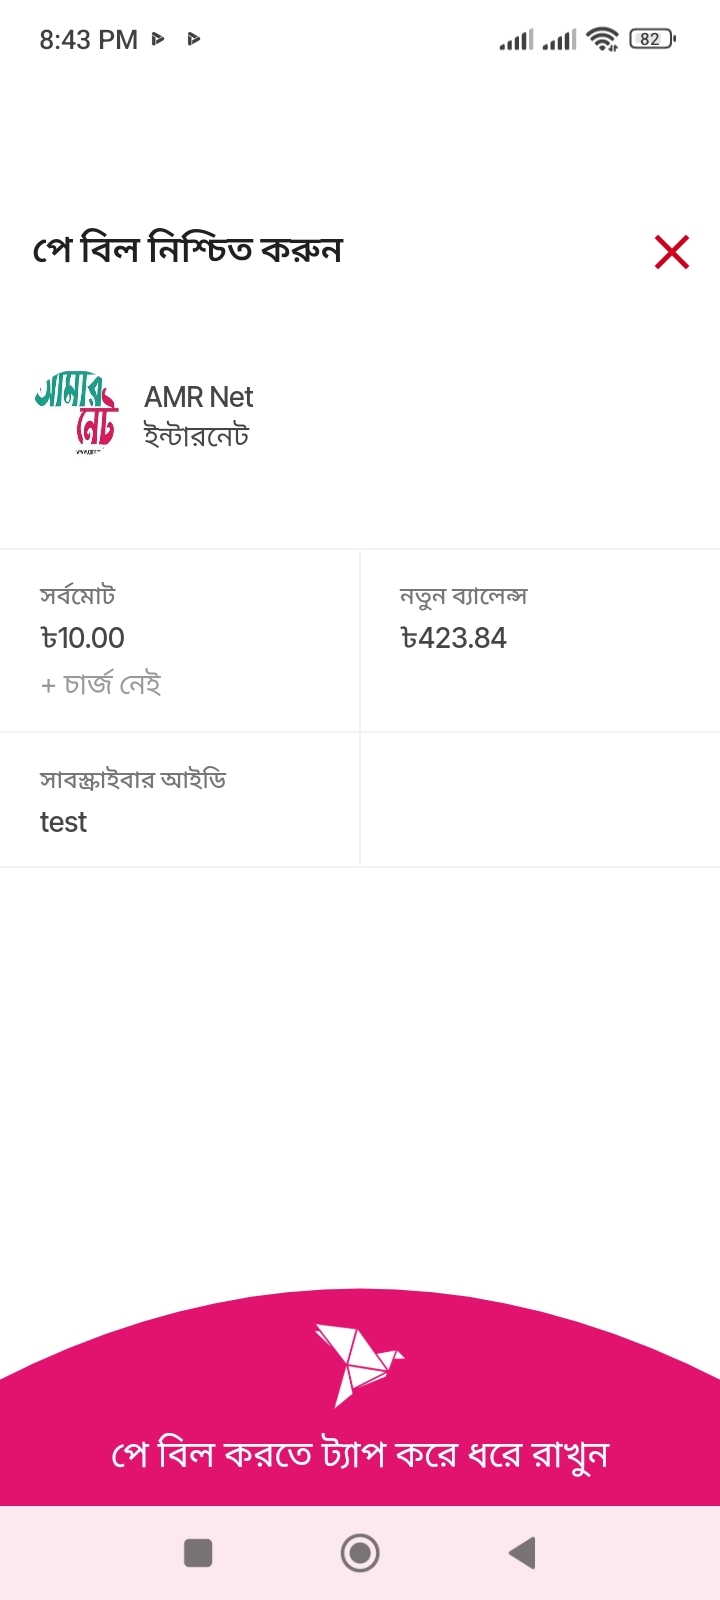
Task: Tap the Wi-Fi status icon
Action: pos(603,39)
